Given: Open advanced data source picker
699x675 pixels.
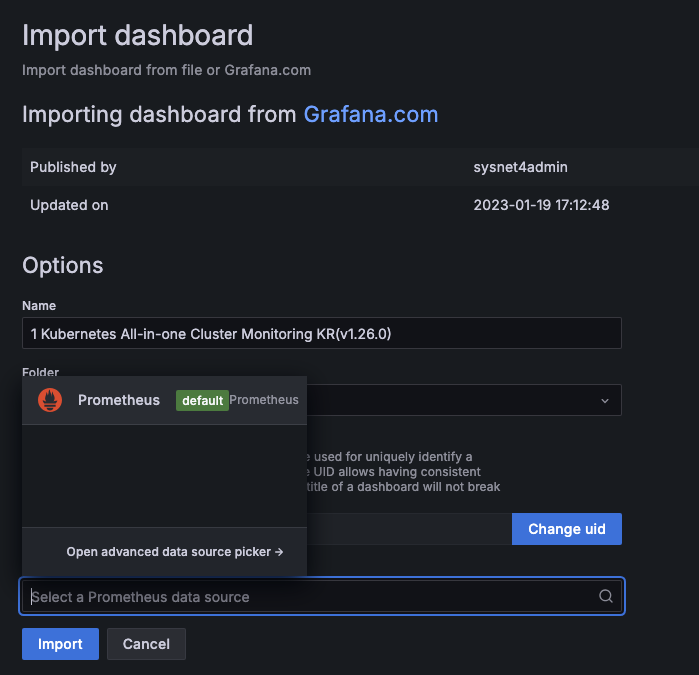Looking at the screenshot, I should (175, 552).
